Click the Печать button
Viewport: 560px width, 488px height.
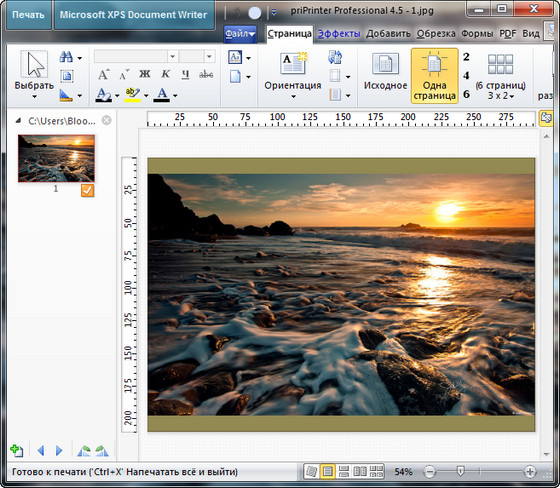[29, 15]
